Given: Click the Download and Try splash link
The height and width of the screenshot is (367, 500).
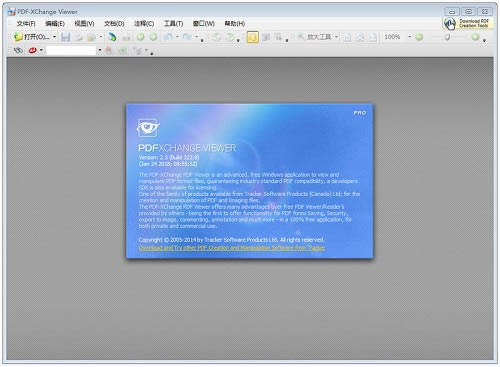Looking at the screenshot, I should coord(232,248).
